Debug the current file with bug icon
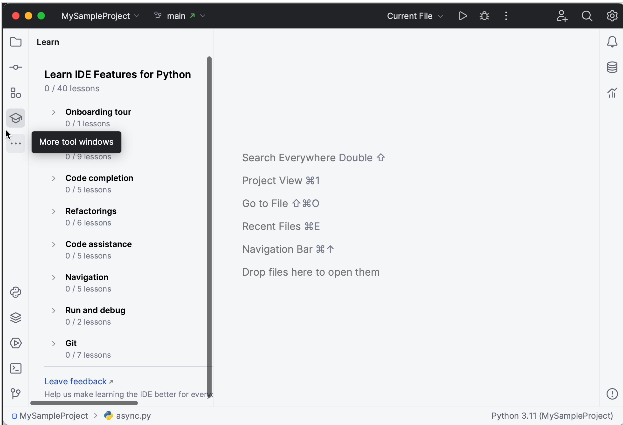The height and width of the screenshot is (425, 623). coord(484,16)
